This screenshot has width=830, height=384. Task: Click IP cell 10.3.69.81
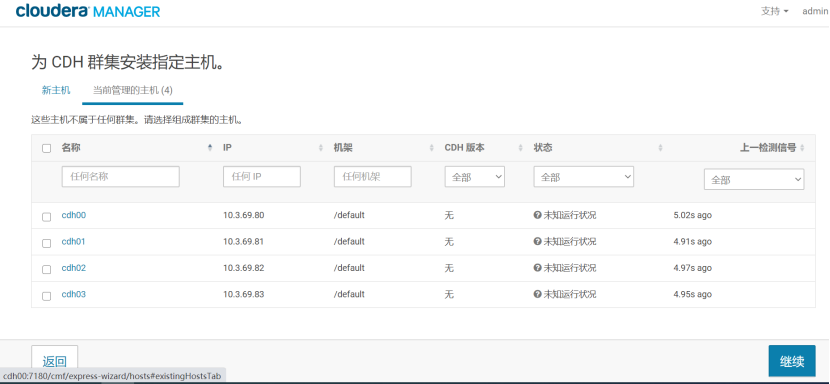[x=243, y=242]
